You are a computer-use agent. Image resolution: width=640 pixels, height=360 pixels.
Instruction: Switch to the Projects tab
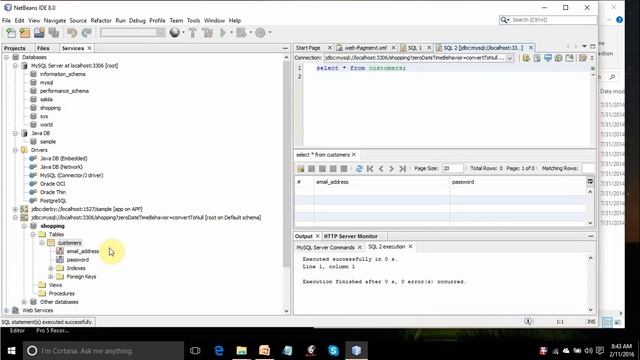point(15,48)
